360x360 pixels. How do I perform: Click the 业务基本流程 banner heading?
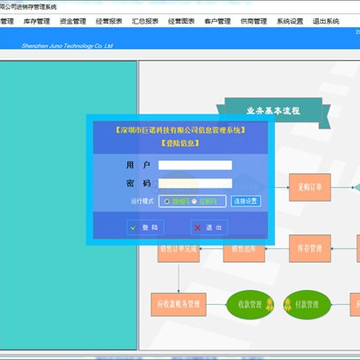[x=273, y=111]
